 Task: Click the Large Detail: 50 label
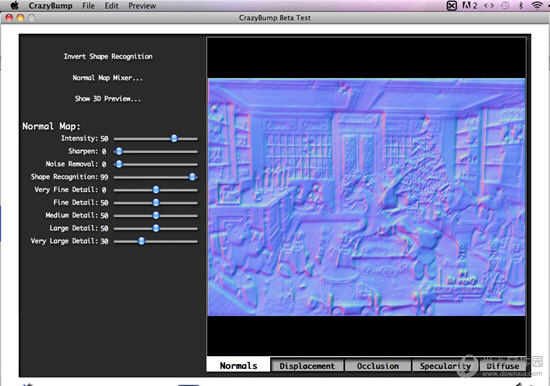click(x=79, y=228)
